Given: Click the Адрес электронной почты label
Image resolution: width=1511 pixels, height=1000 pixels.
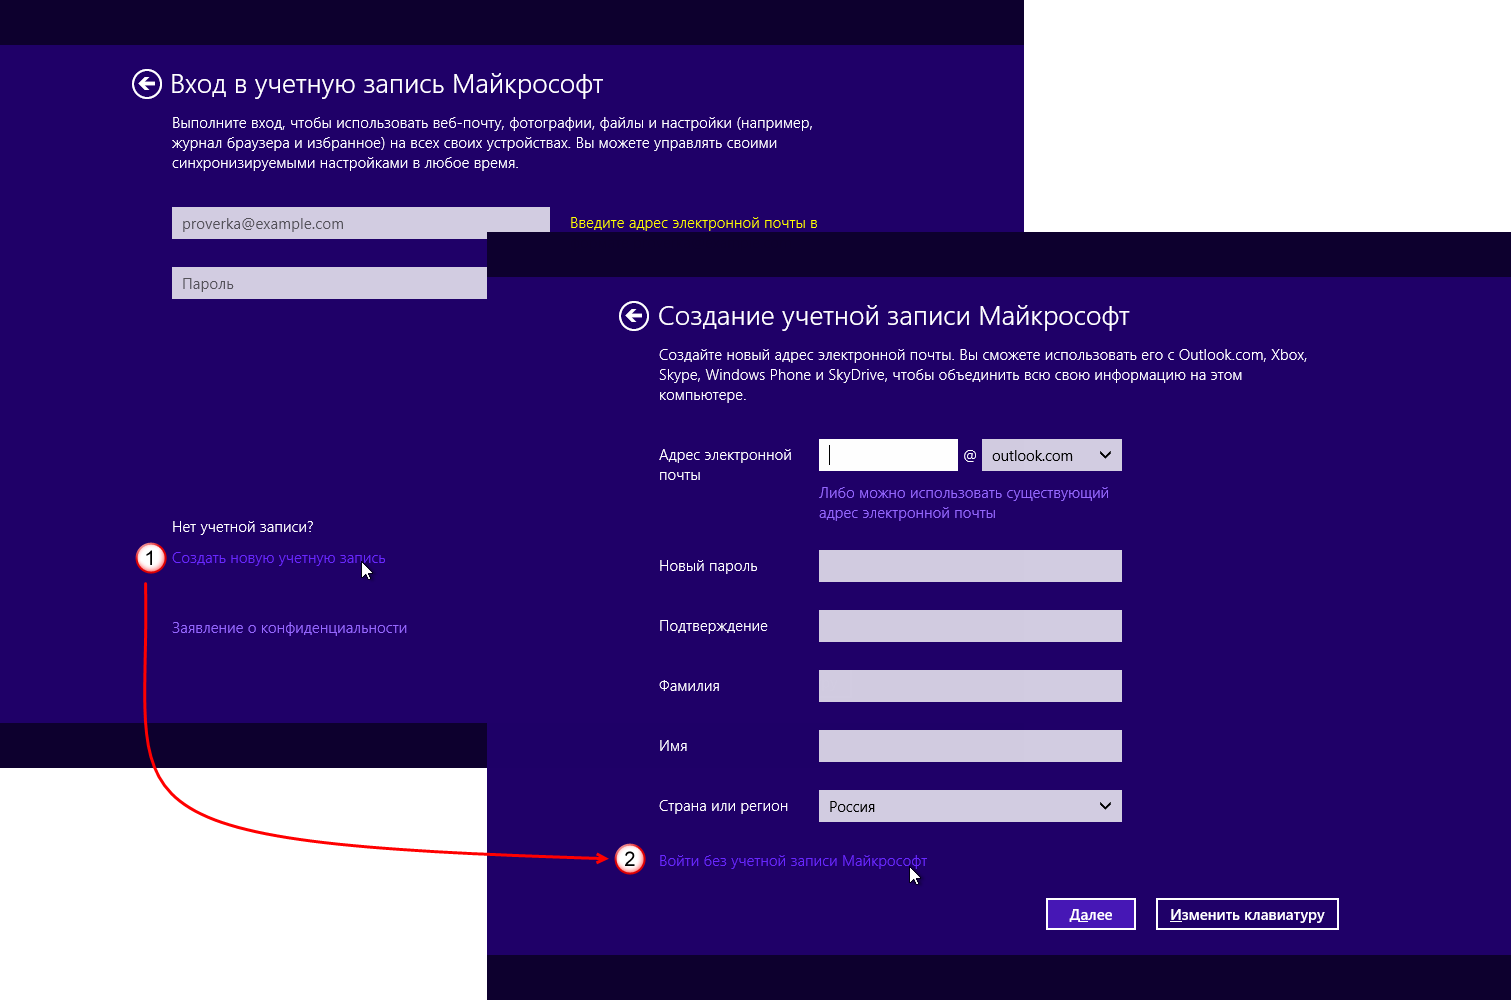Looking at the screenshot, I should (x=725, y=465).
